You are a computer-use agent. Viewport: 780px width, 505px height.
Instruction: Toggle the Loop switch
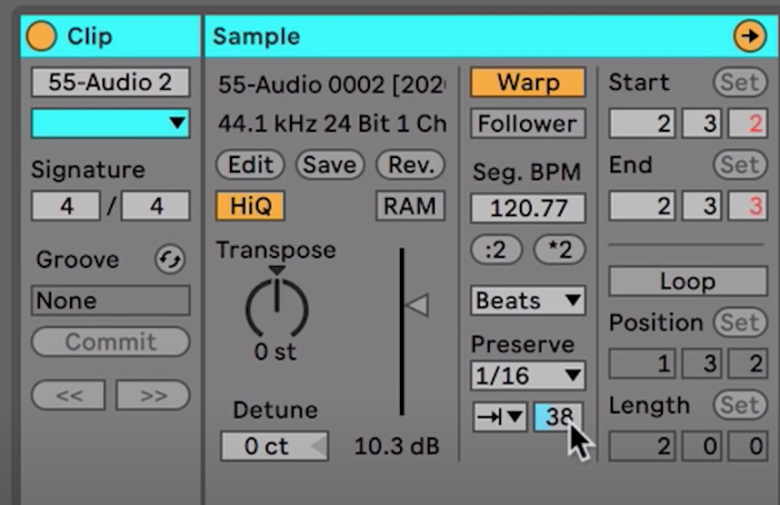pyautogui.click(x=688, y=281)
